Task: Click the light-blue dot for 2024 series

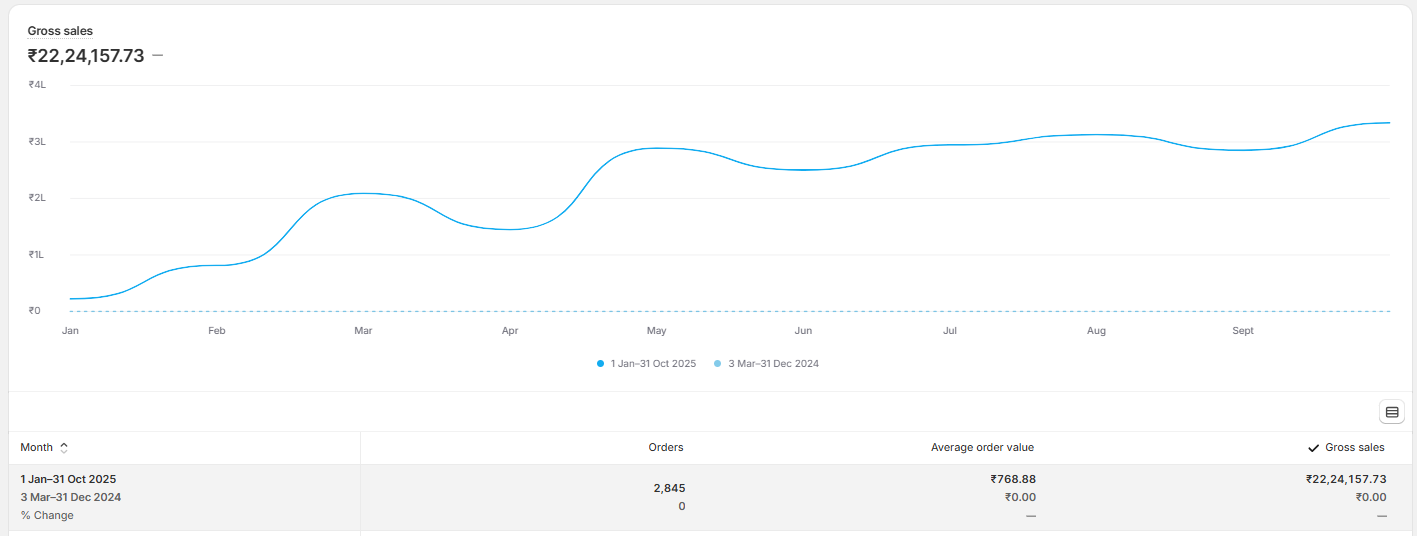Action: pyautogui.click(x=717, y=364)
